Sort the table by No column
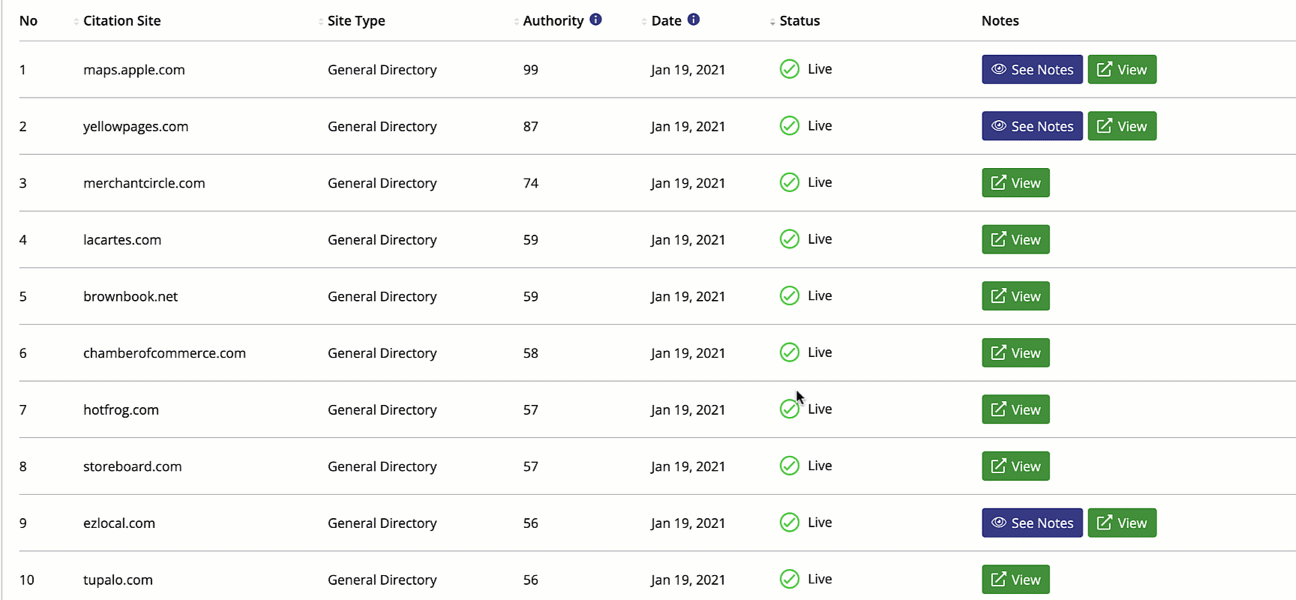The image size is (1296, 600). [29, 21]
